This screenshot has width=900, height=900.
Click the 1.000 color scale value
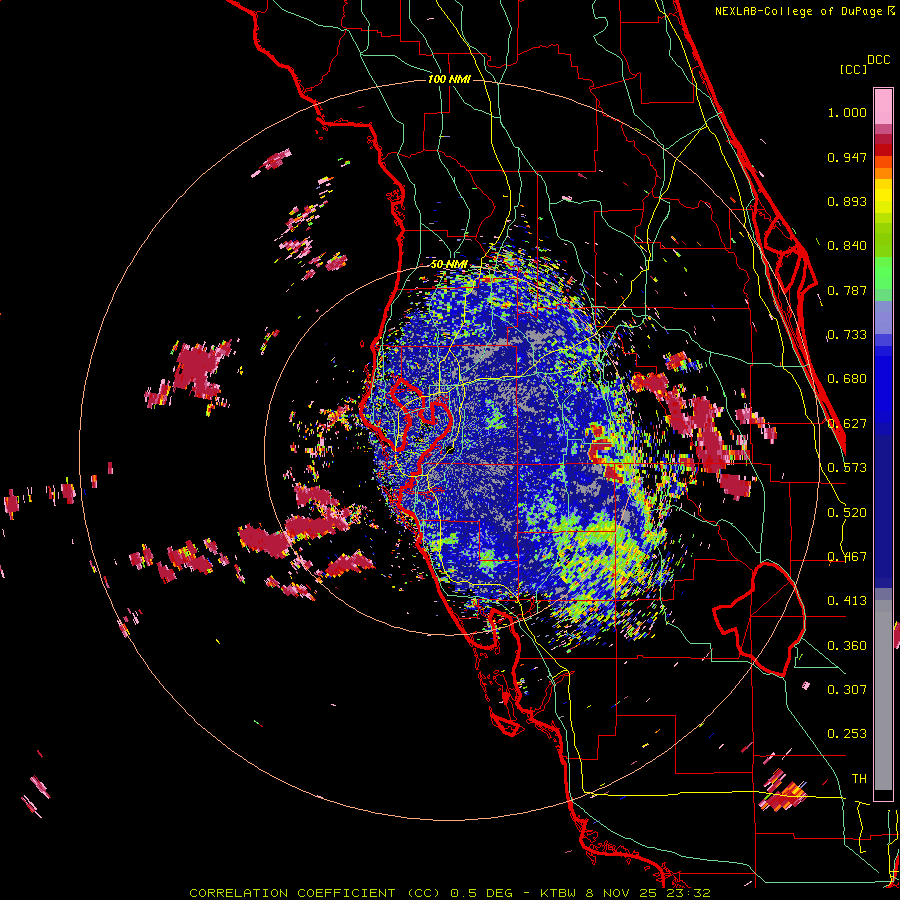point(847,112)
